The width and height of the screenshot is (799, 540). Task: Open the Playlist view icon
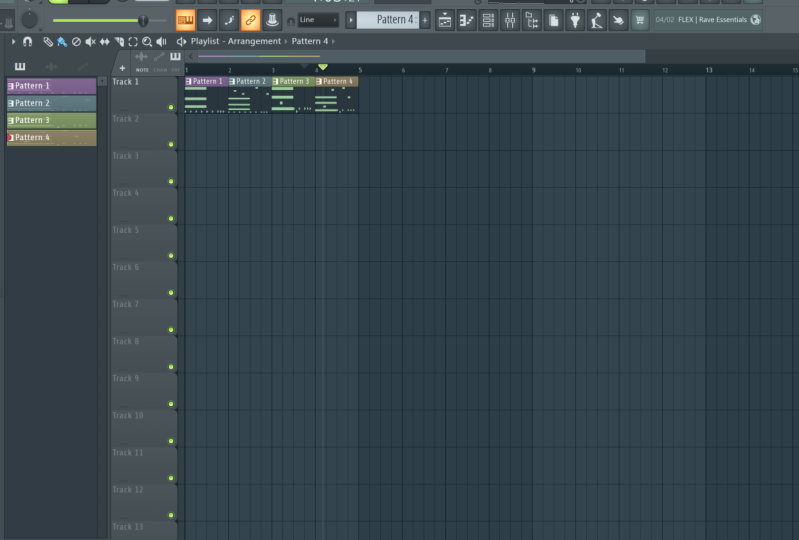(x=445, y=20)
